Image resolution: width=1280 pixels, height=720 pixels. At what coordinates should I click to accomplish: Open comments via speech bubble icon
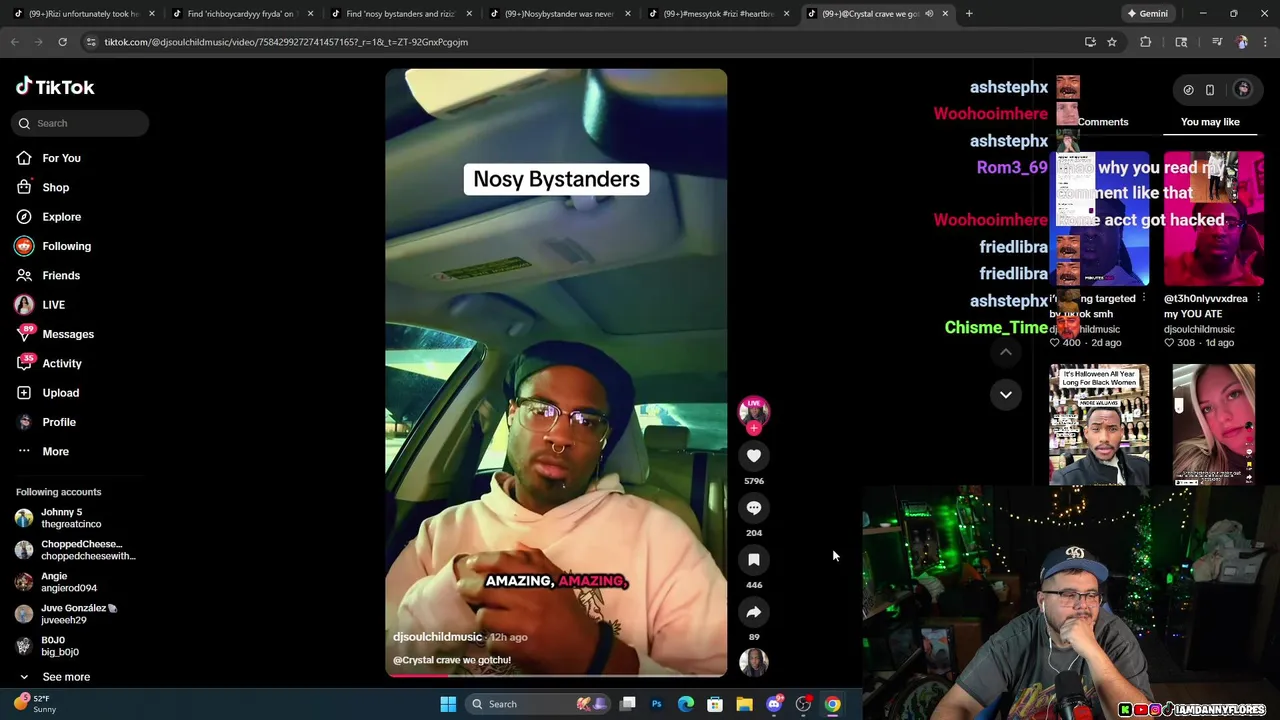754,508
